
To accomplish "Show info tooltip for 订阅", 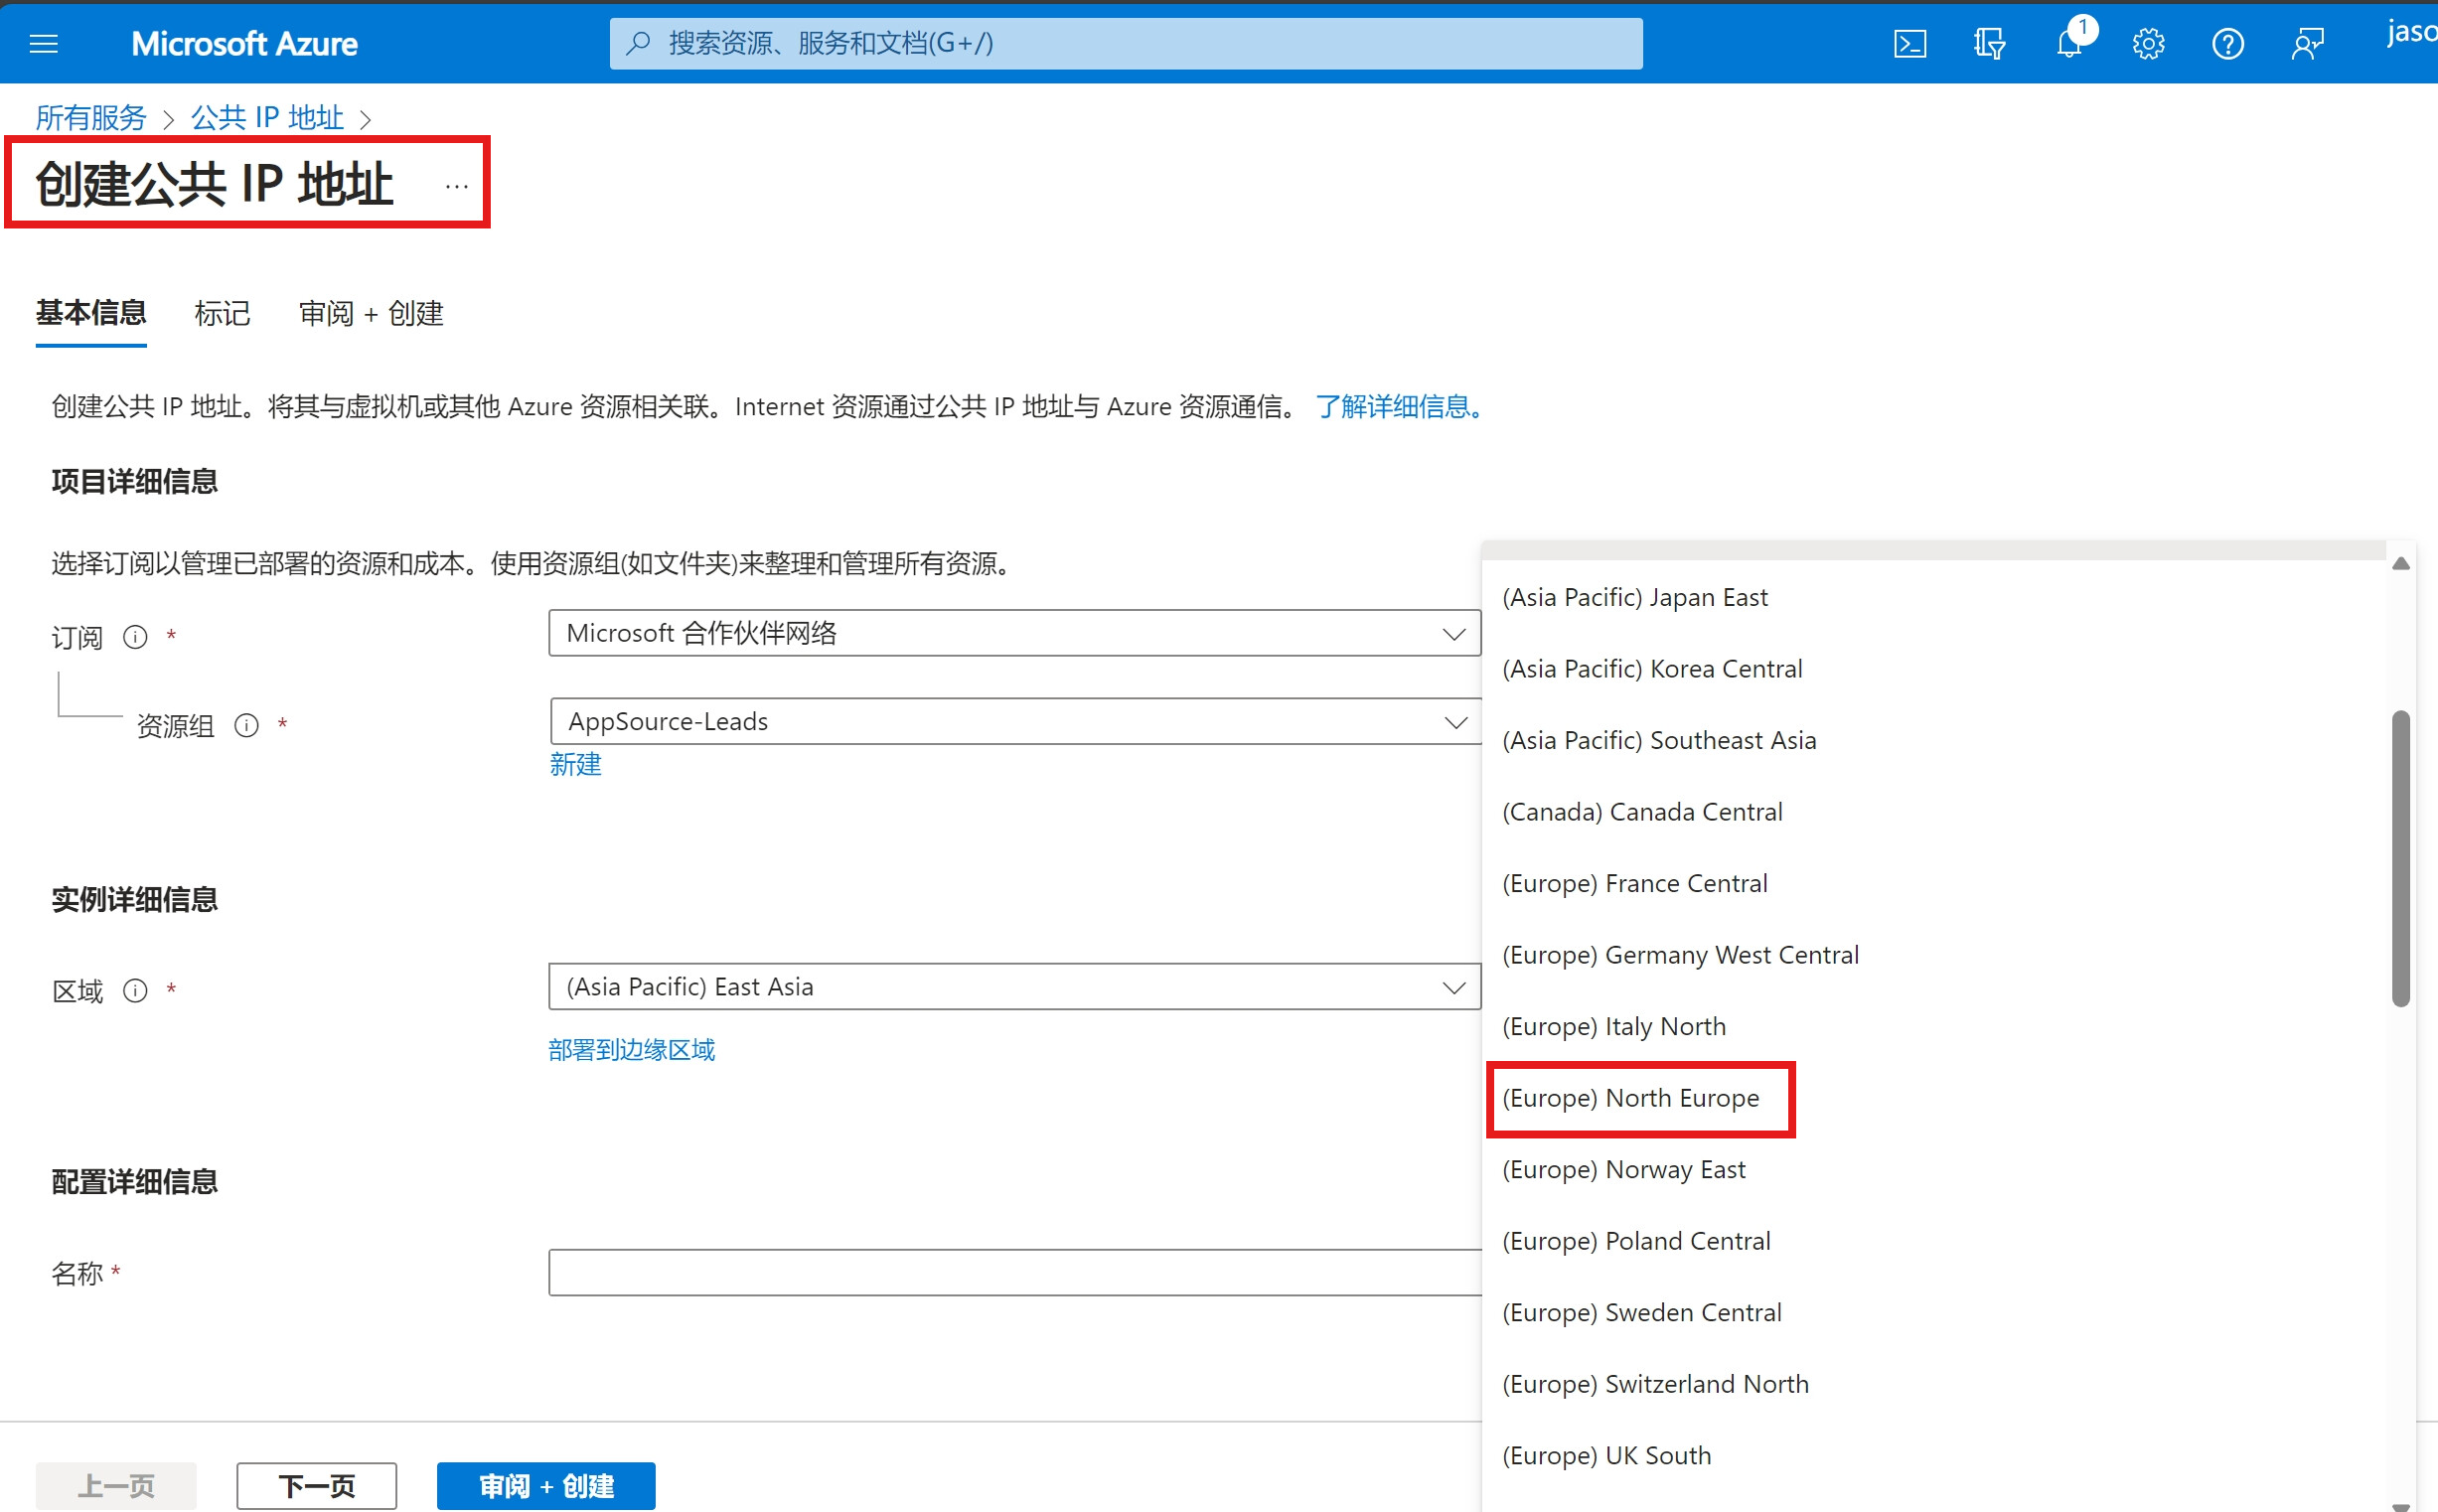I will click(x=135, y=637).
